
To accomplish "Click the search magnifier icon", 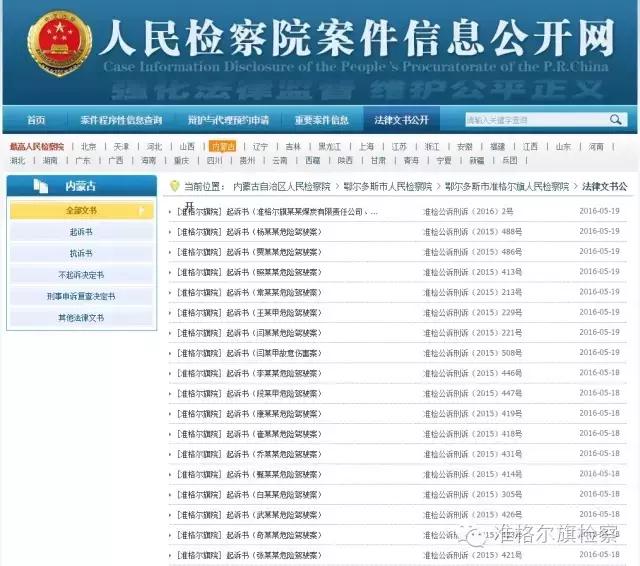I will coord(616,120).
